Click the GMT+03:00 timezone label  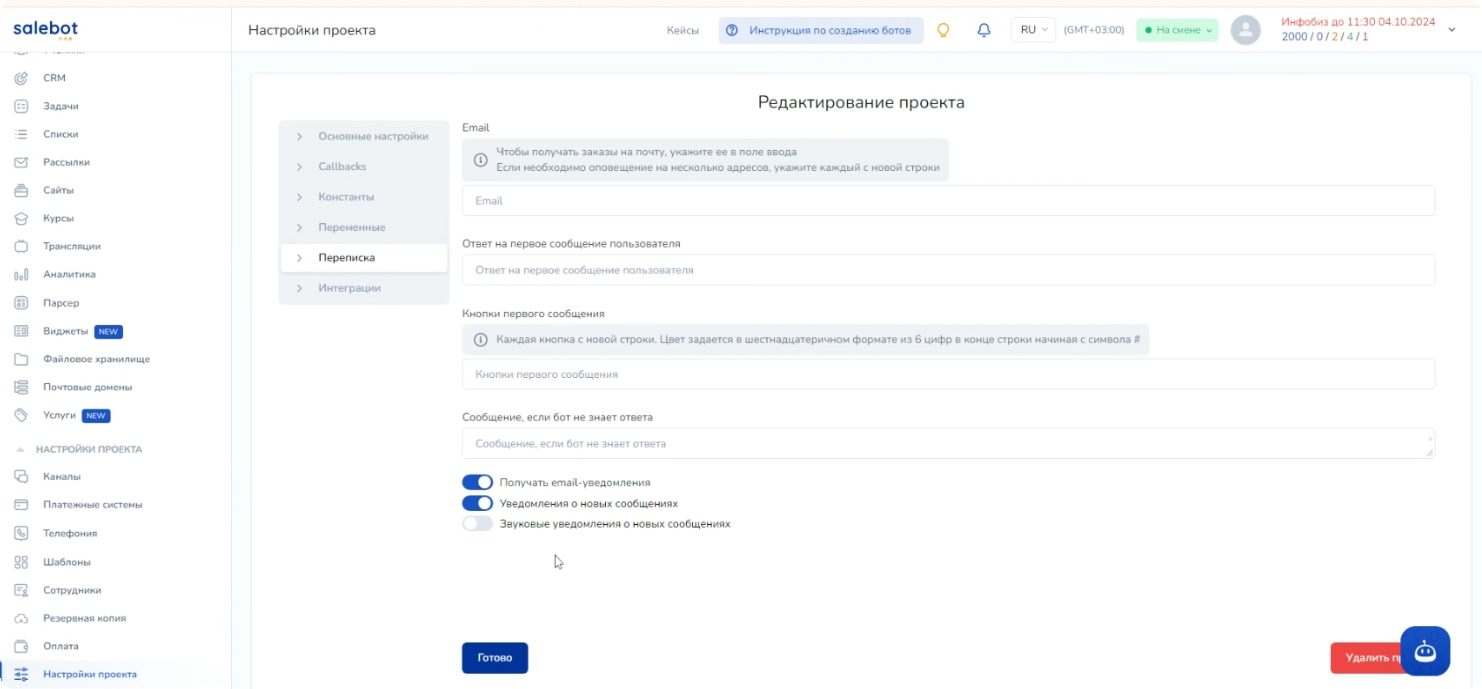1094,30
